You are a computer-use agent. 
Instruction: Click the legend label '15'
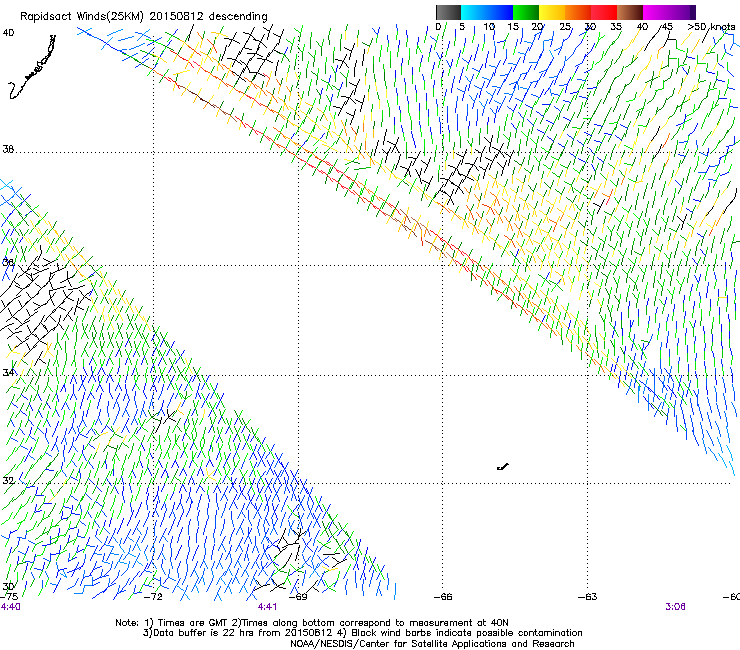pos(513,26)
